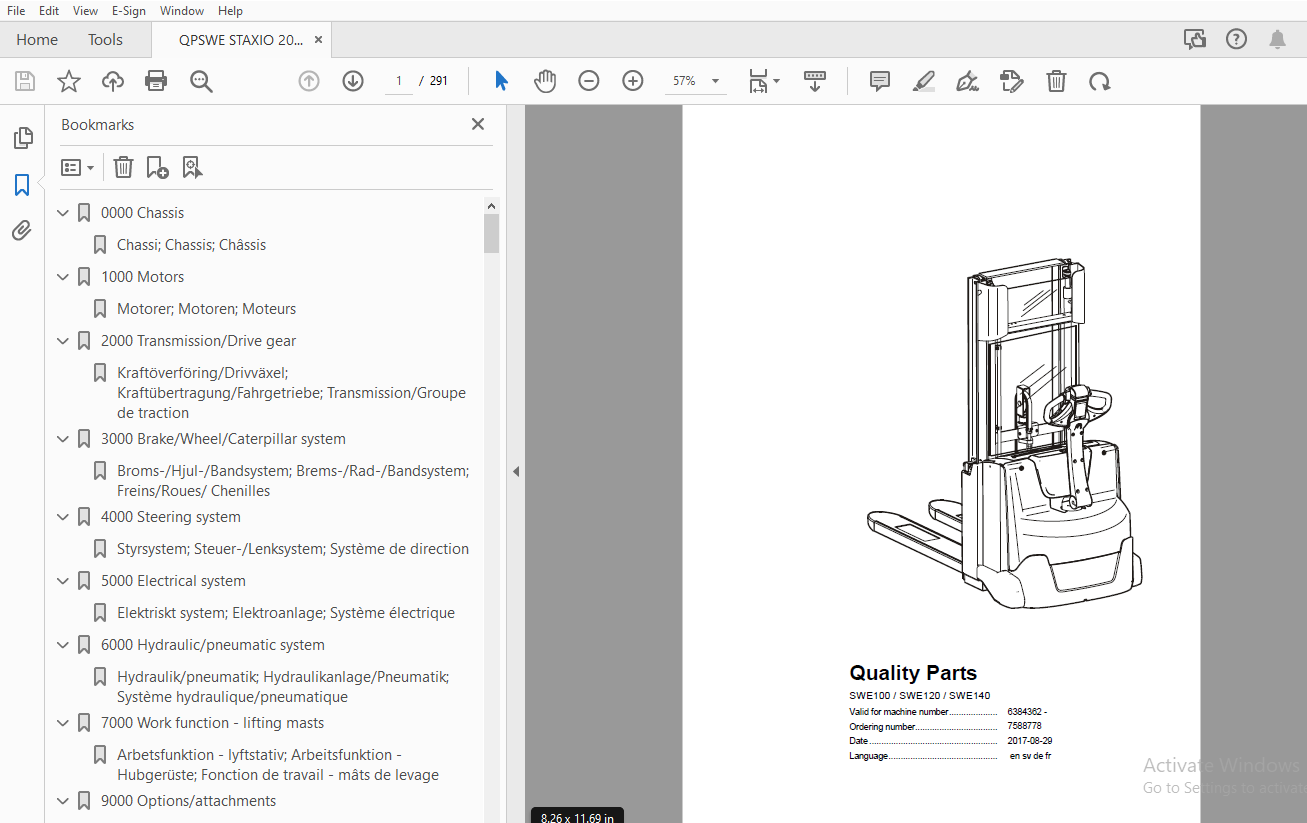The image size is (1307, 823).
Task: Click the edit PDF pencil-page icon
Action: 1012,81
